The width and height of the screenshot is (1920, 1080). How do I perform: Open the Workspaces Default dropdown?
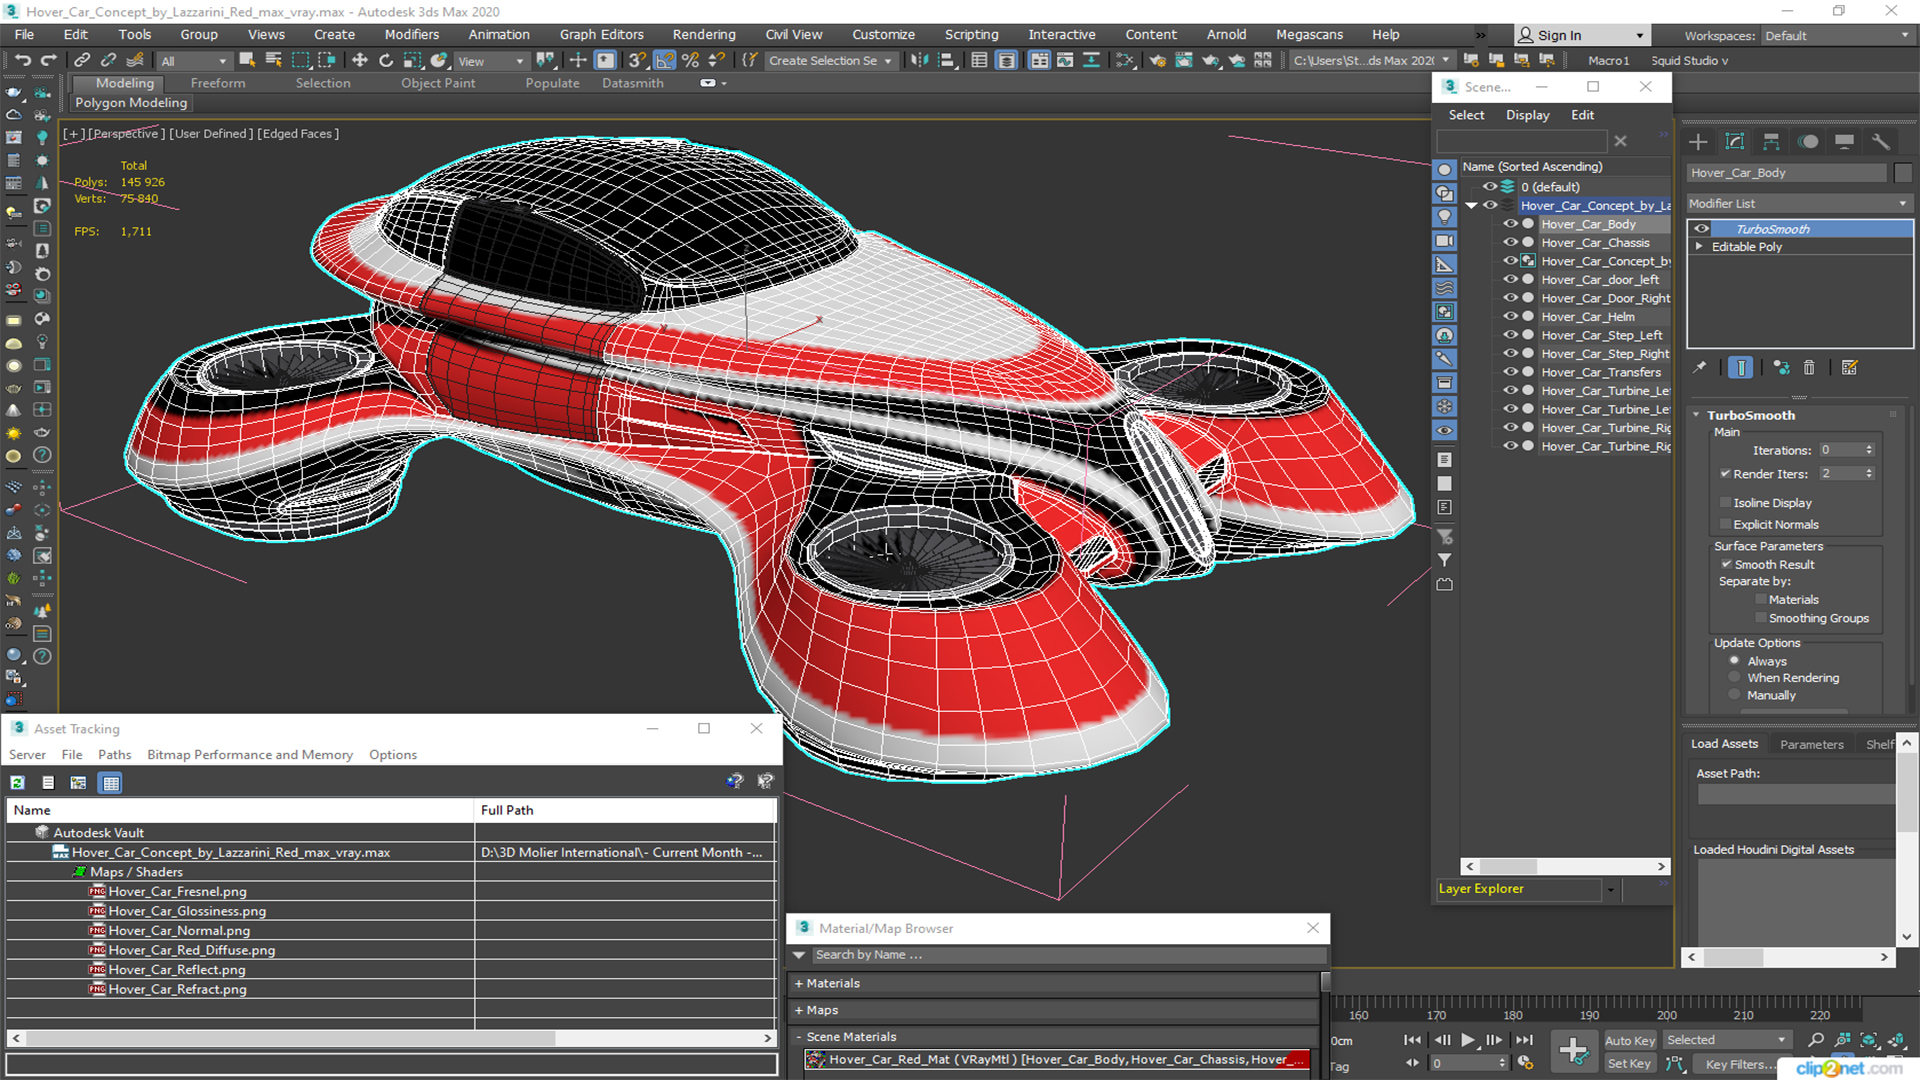1837,36
